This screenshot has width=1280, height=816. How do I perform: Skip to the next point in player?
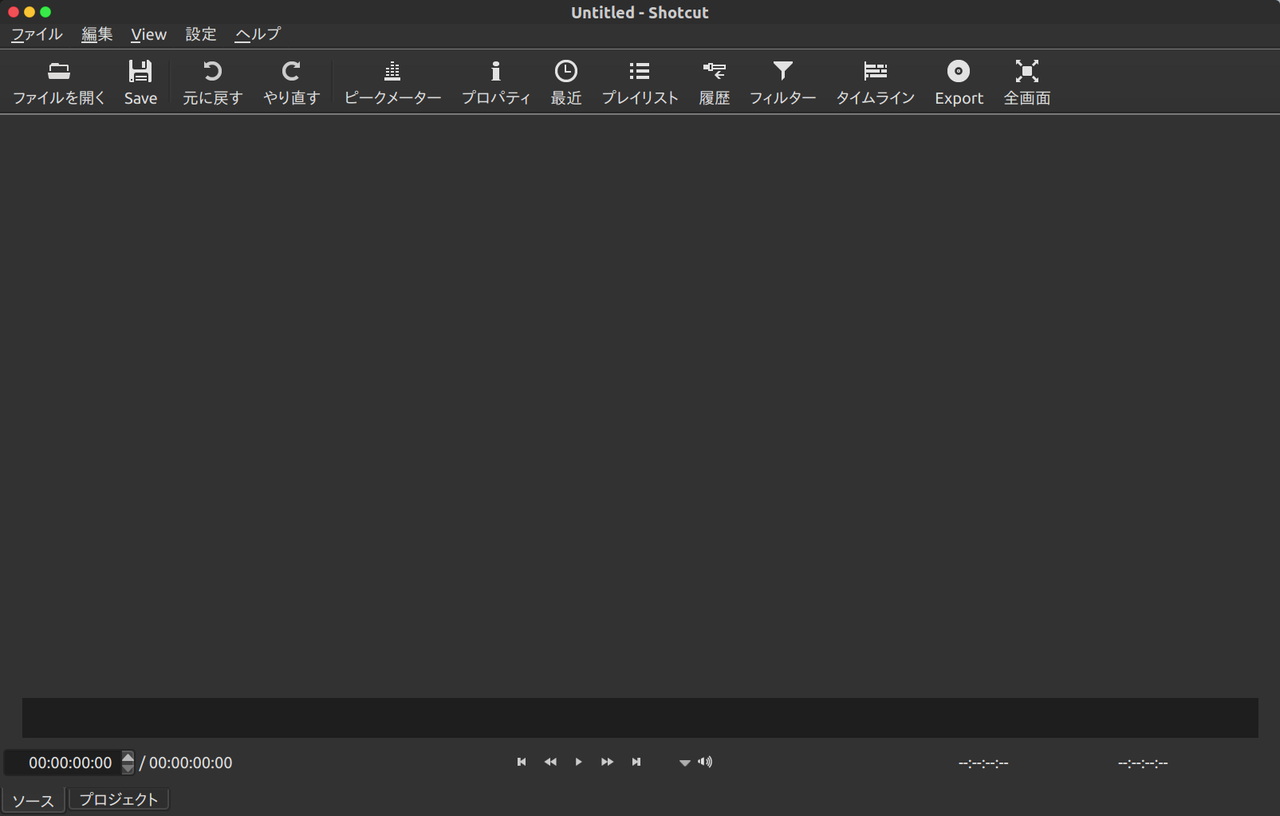coord(636,762)
